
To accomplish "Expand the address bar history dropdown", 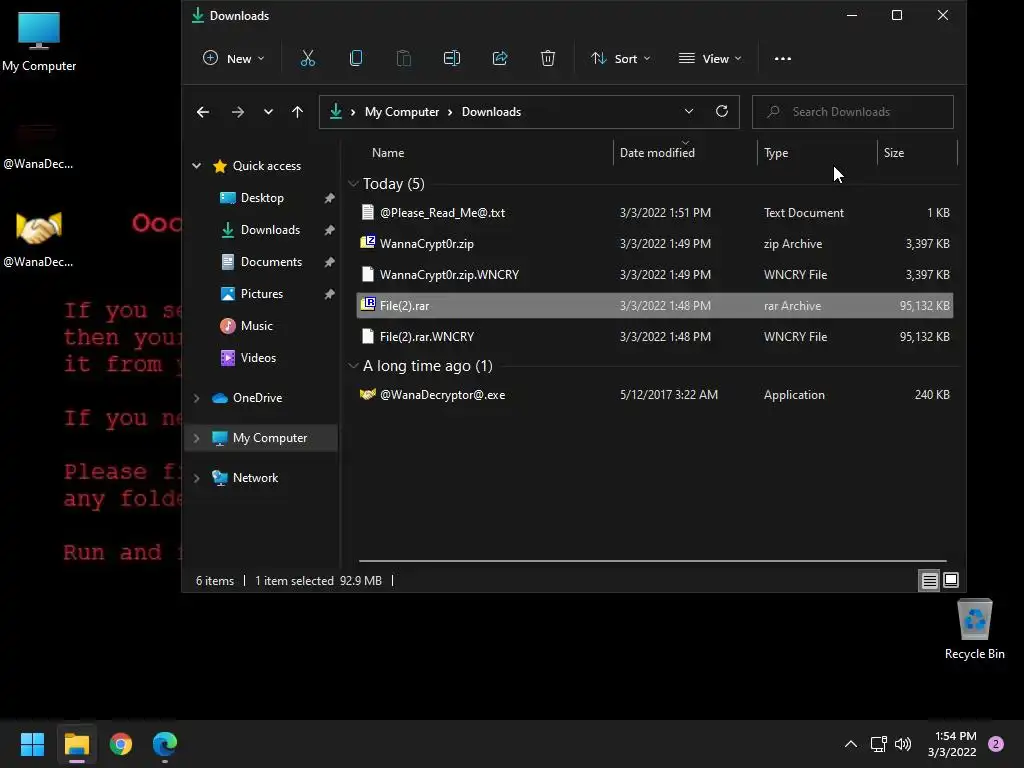I will coord(688,112).
